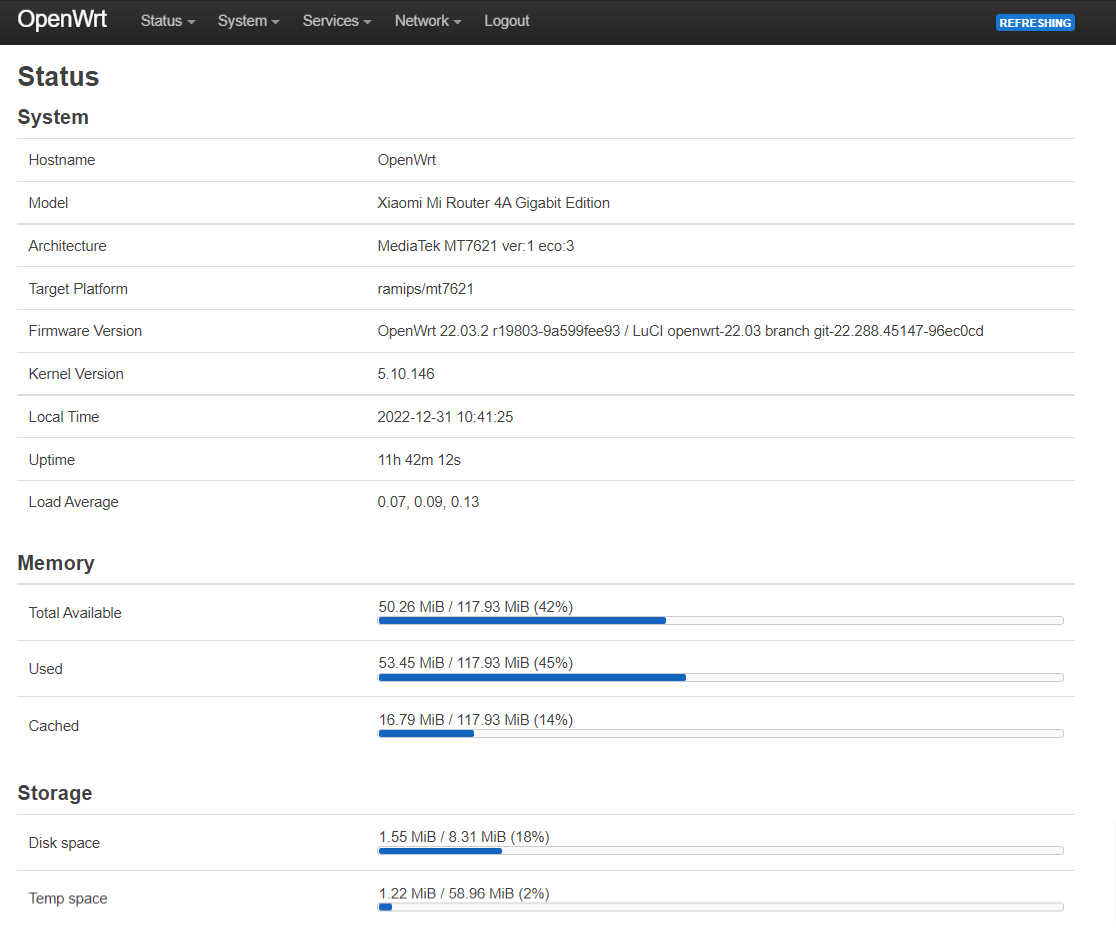Select the kernel version 5.10.146
Viewport: 1116px width, 941px height.
[406, 374]
